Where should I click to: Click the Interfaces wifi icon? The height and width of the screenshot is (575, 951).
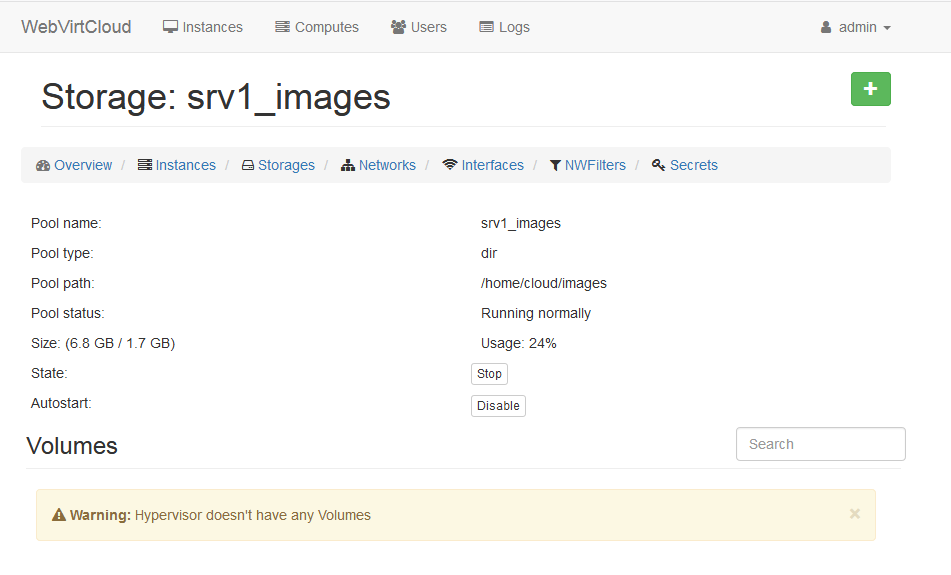(450, 165)
